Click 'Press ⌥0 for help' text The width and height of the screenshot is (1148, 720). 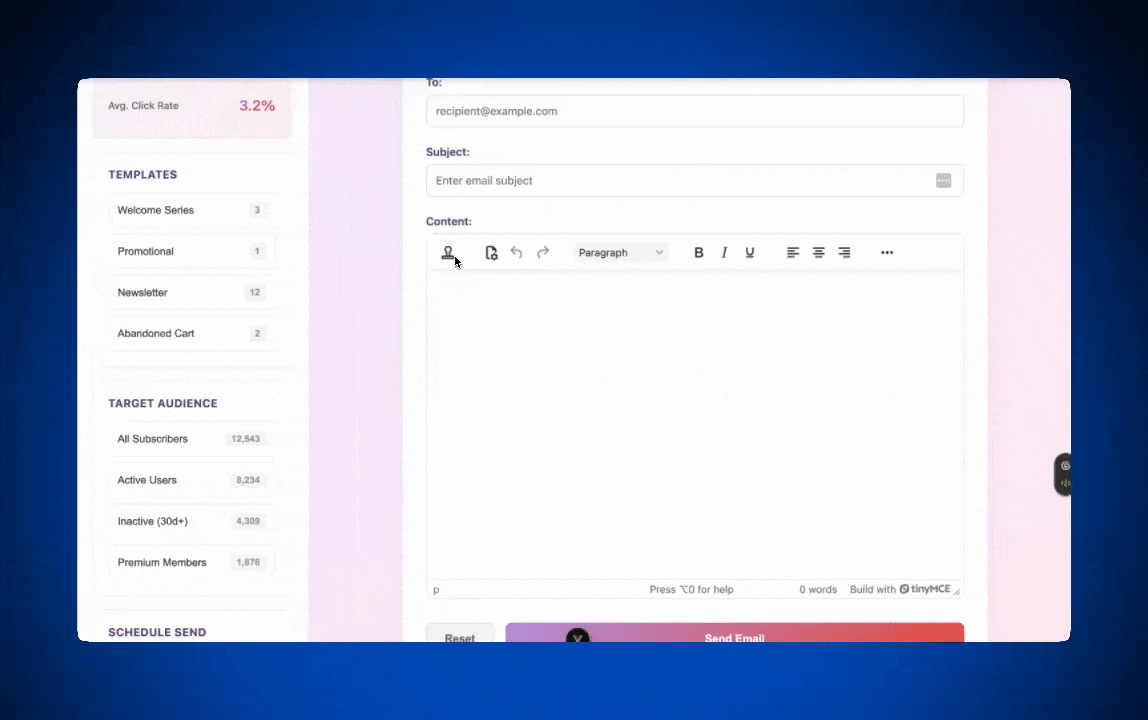pyautogui.click(x=691, y=590)
